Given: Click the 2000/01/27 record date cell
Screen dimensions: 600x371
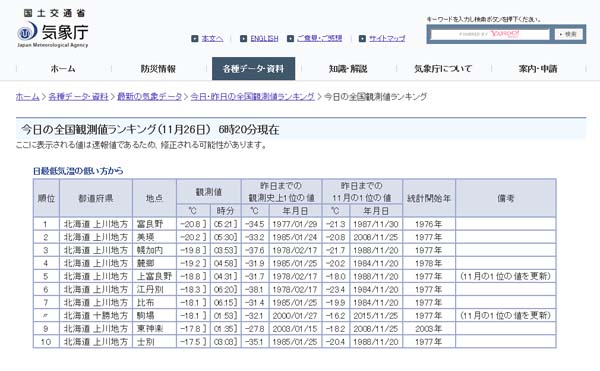Looking at the screenshot, I should coord(295,316).
